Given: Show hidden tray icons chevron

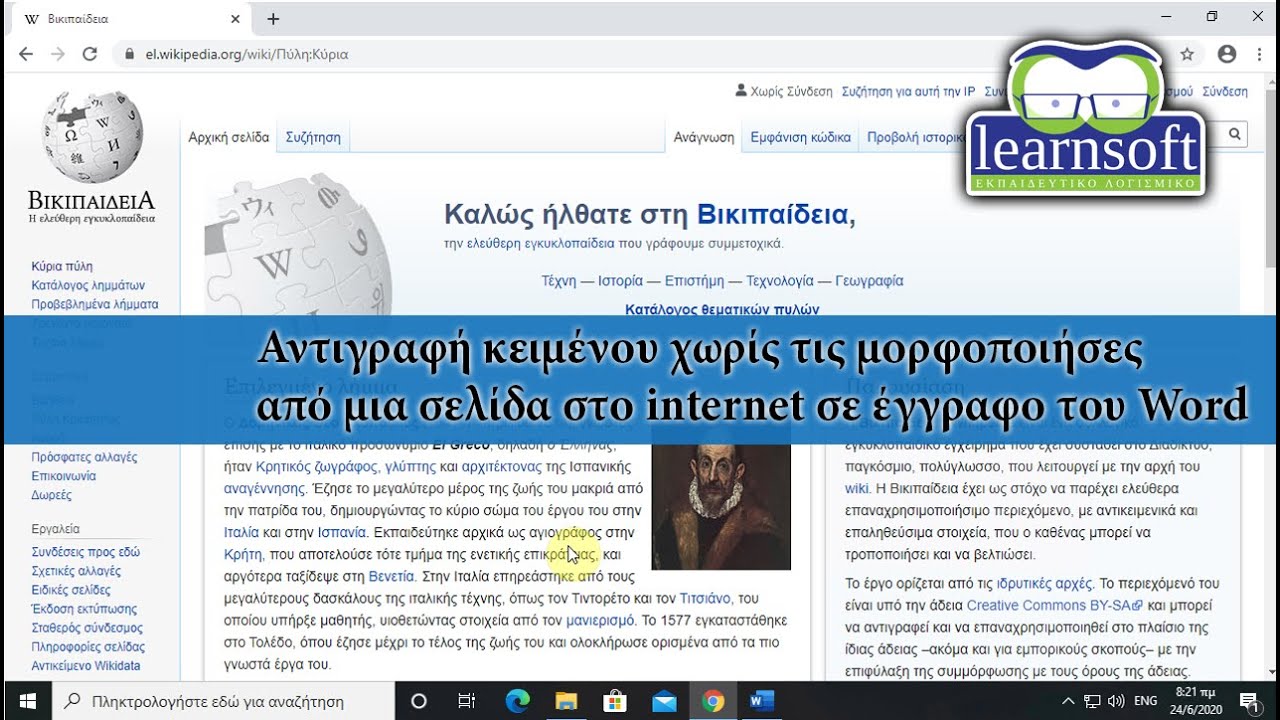Looking at the screenshot, I should click(1068, 701).
